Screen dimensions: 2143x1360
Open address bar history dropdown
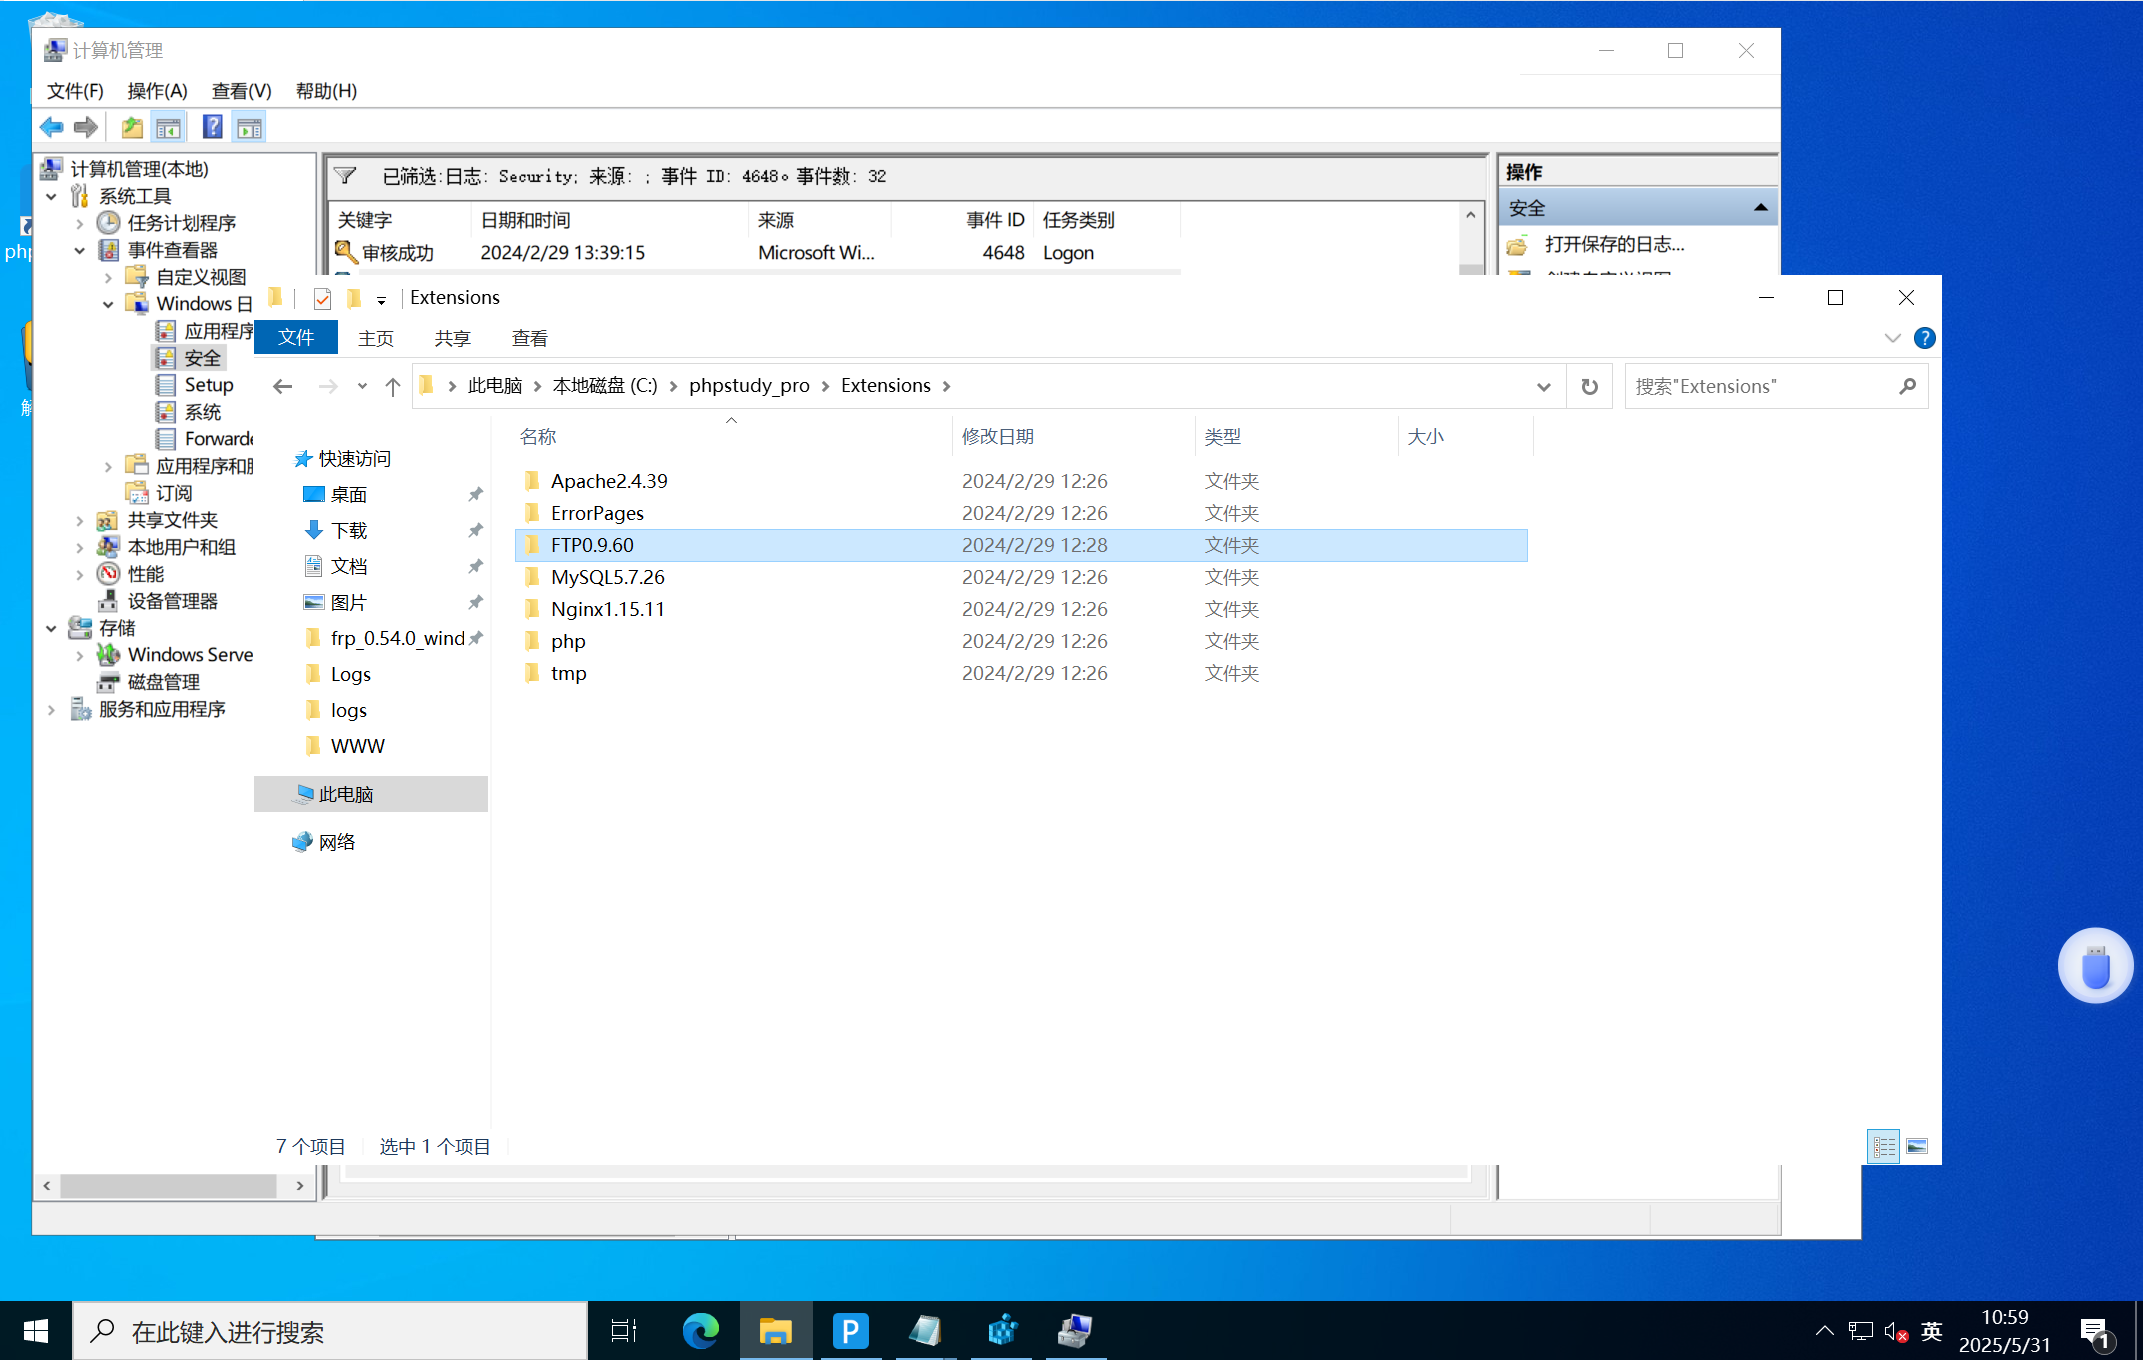click(1543, 386)
